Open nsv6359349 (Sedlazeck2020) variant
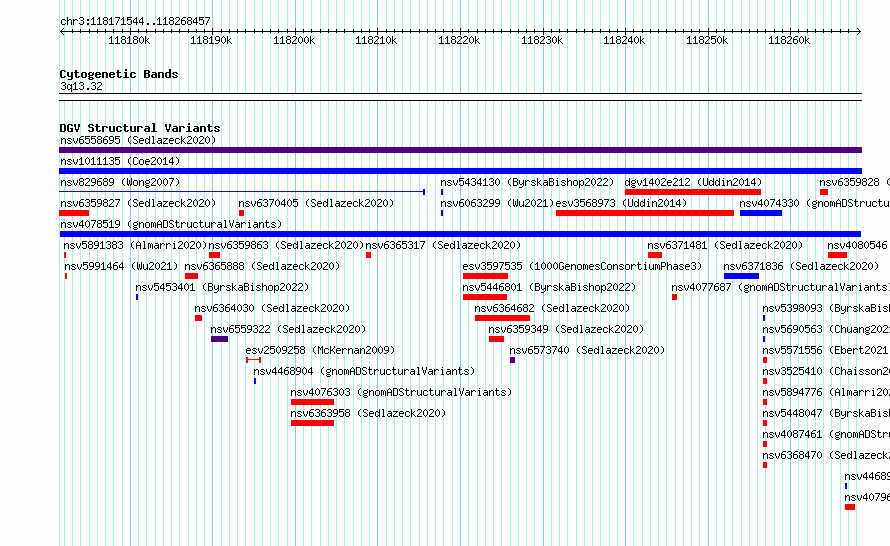Image resolution: width=890 pixels, height=546 pixels. pos(566,329)
